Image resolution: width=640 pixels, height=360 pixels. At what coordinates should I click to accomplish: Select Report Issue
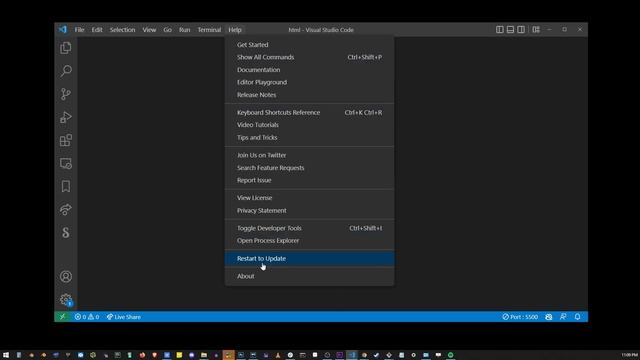(309, 180)
